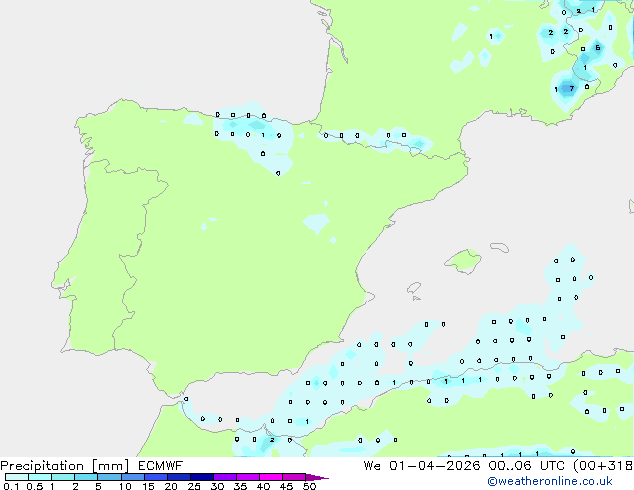Viewport: 634px width, 490px height.
Task: Click the '0.1' legend scale label
Action: click(11, 486)
